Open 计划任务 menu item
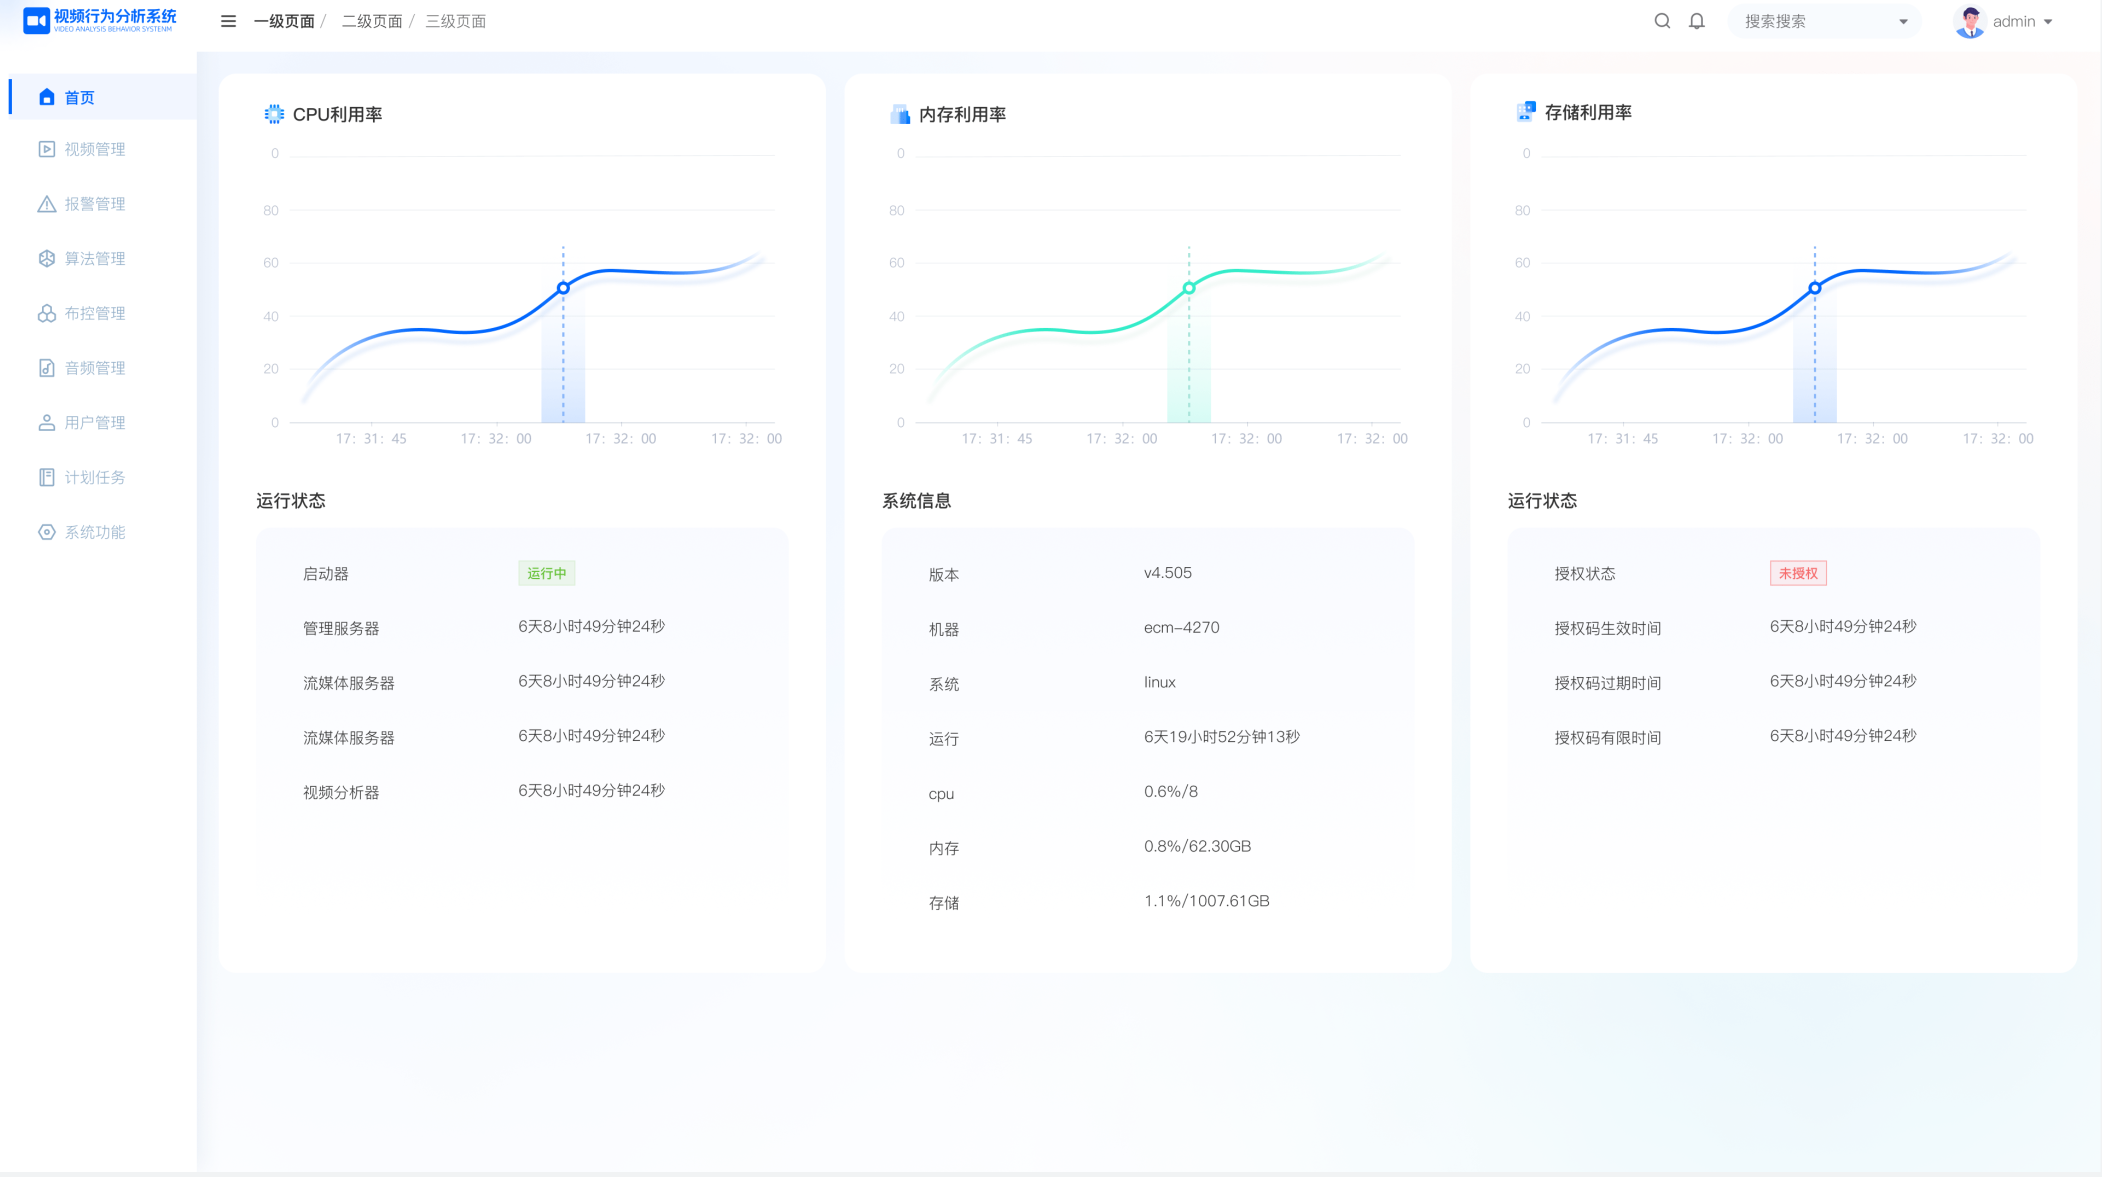This screenshot has height=1177, width=2102. click(95, 477)
